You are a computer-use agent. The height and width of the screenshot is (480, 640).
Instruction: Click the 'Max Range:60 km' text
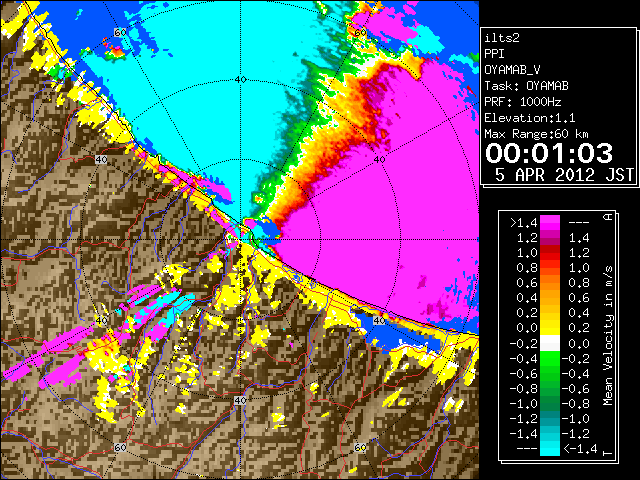click(536, 134)
